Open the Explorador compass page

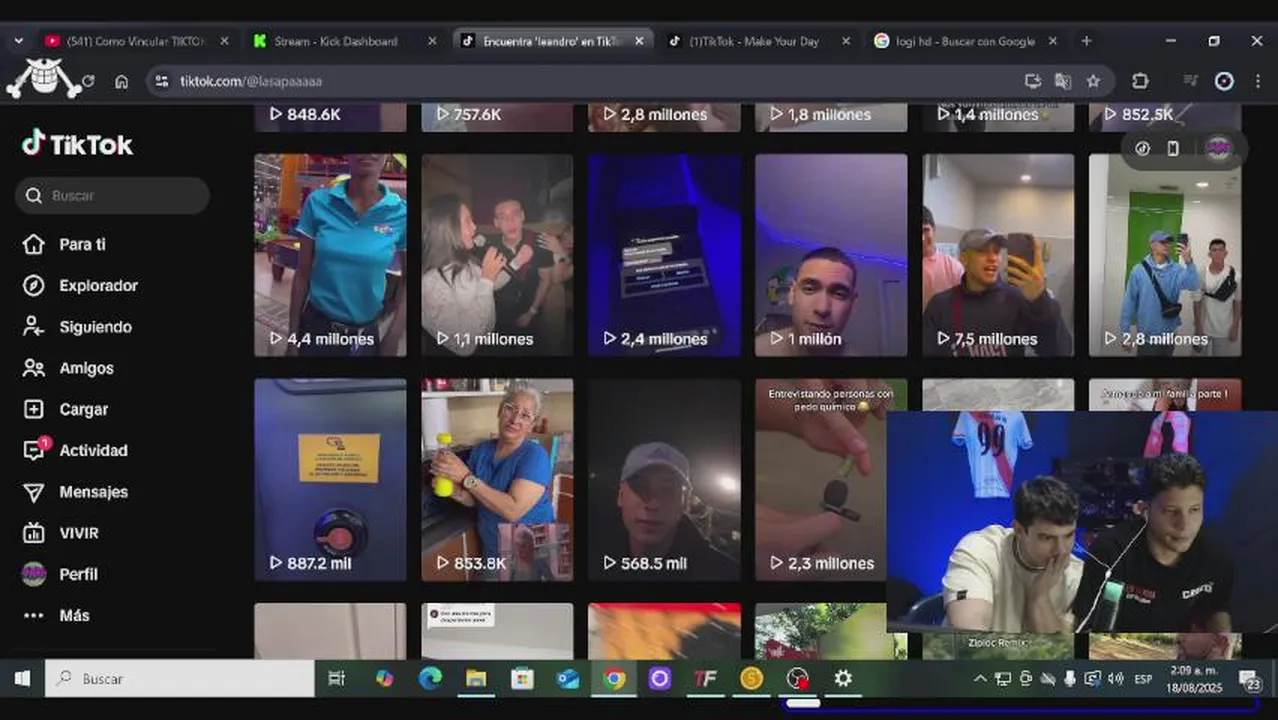[80, 285]
